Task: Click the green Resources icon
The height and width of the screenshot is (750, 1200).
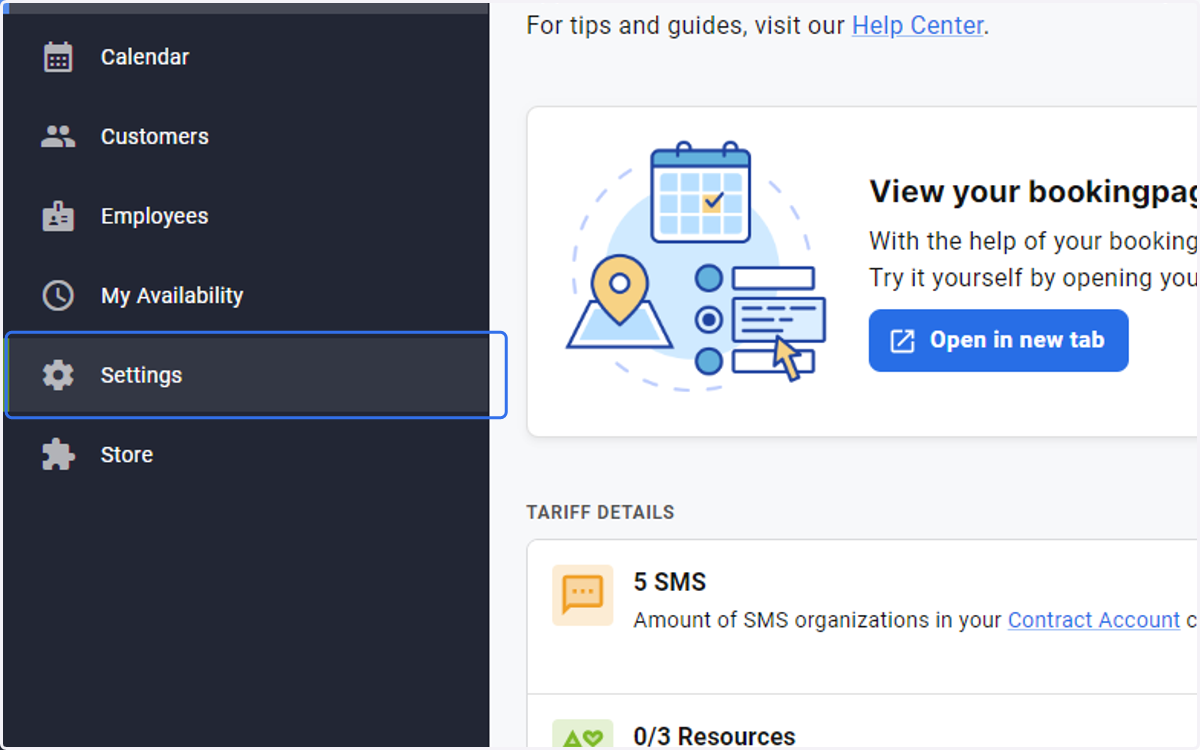Action: (x=582, y=735)
